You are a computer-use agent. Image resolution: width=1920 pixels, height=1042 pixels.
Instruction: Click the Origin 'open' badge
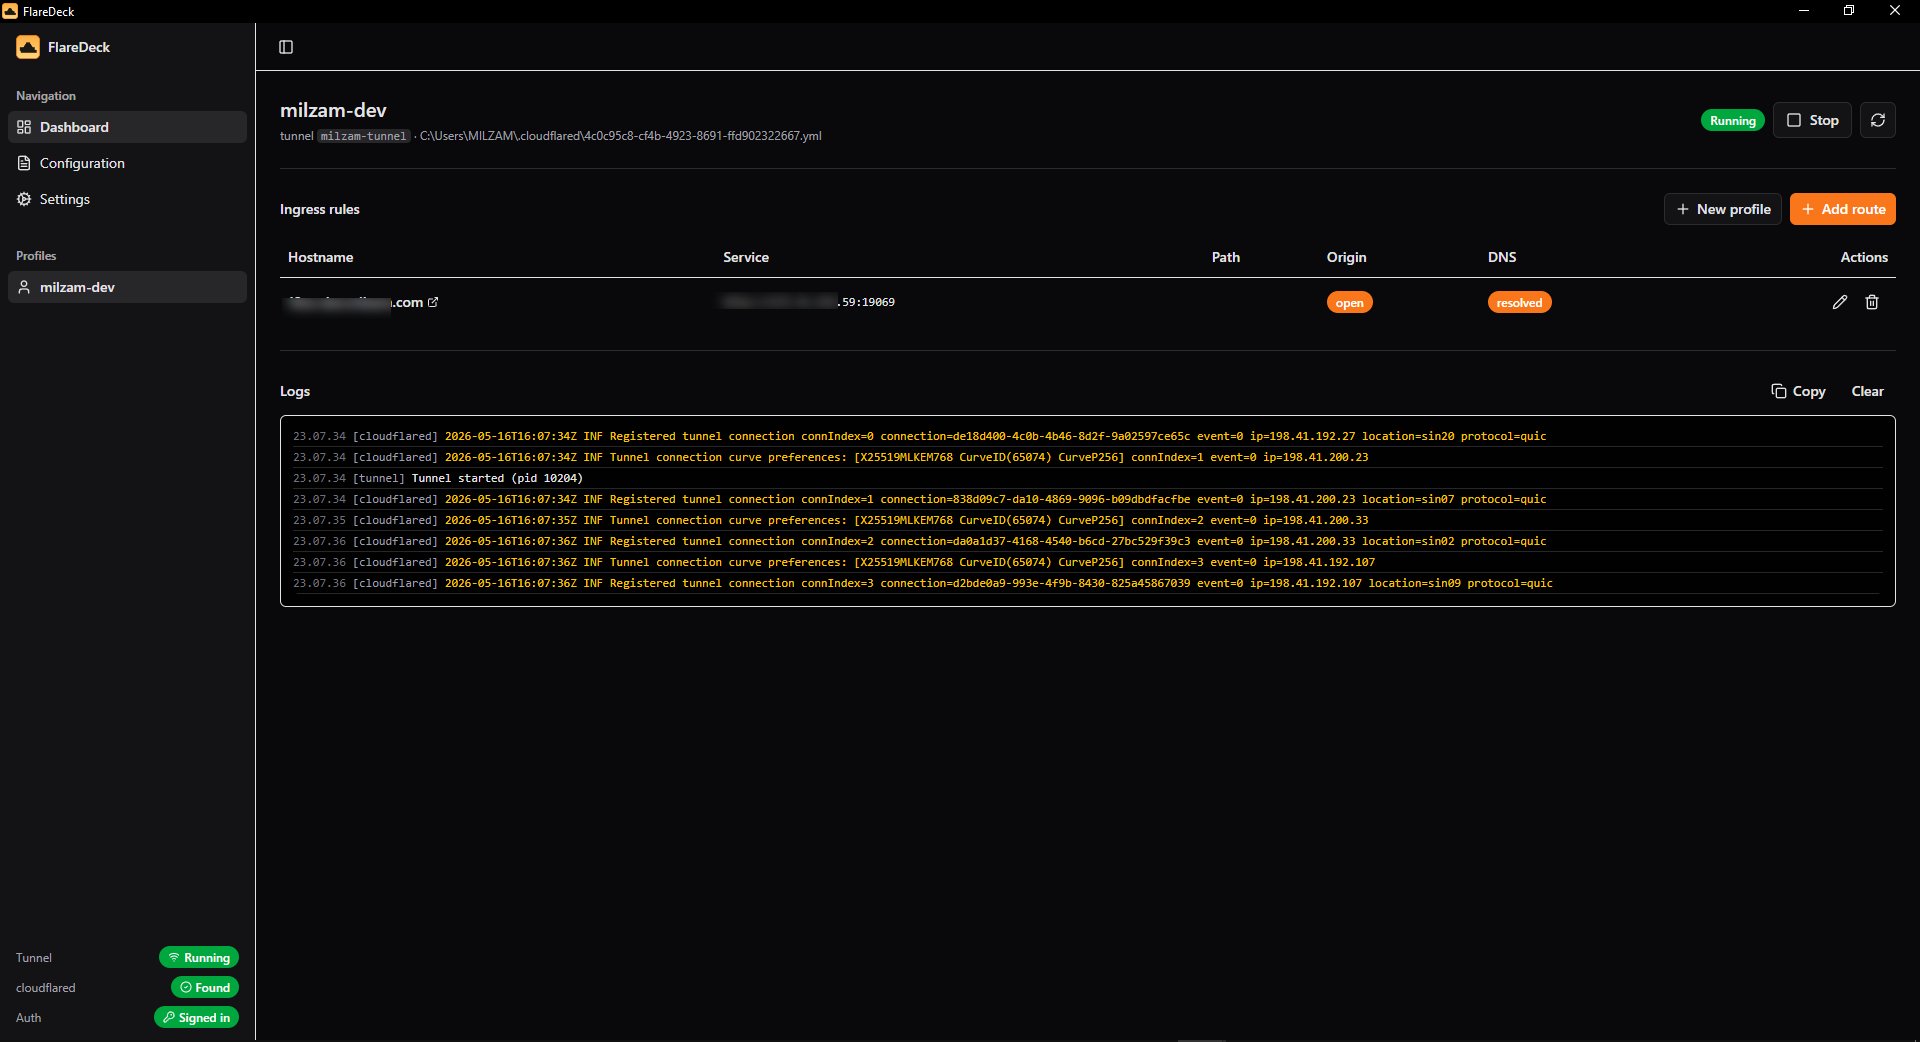(x=1349, y=303)
